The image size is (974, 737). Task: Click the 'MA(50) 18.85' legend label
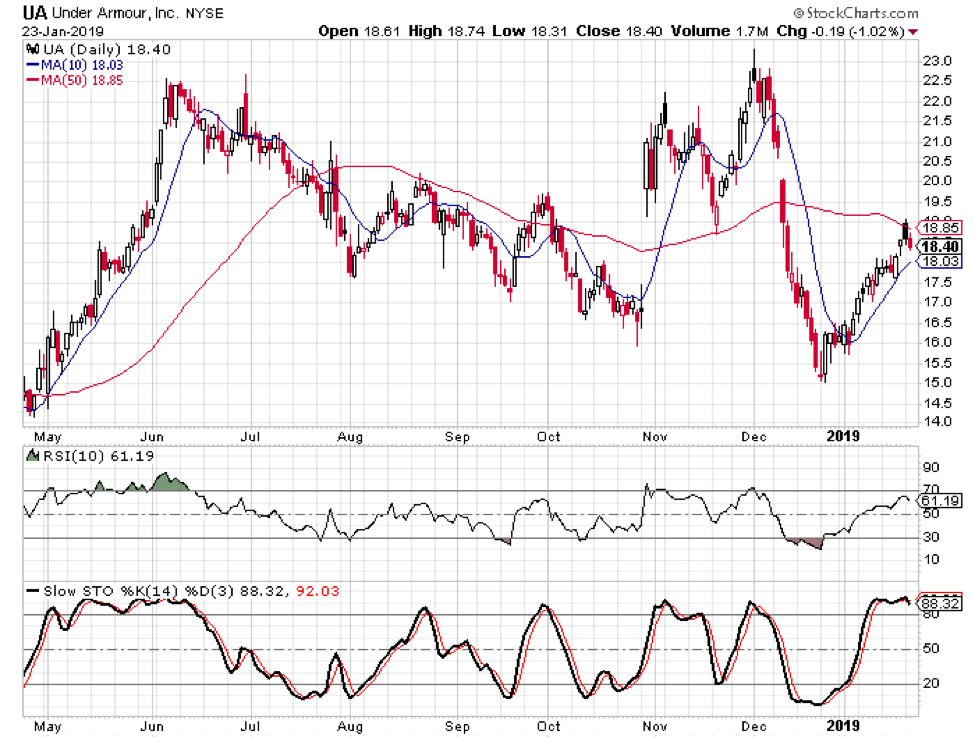(x=82, y=80)
